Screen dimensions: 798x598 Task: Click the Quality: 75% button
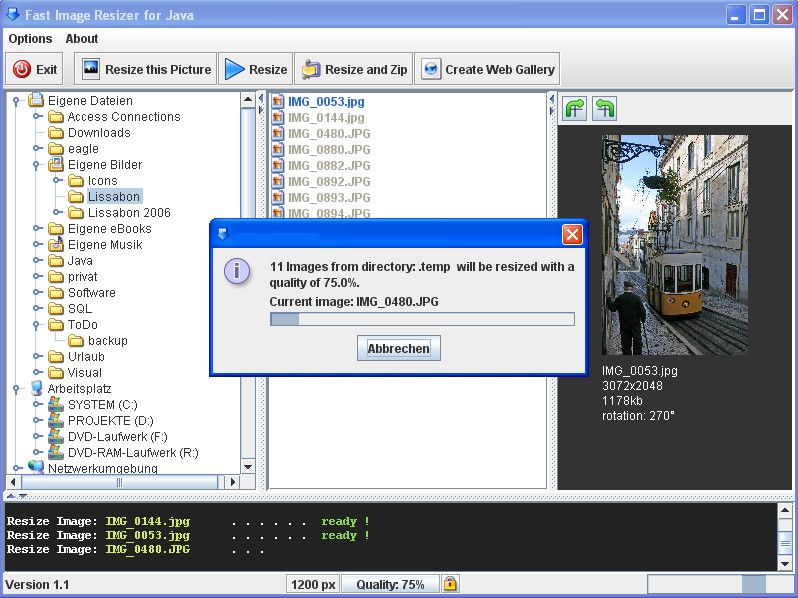(x=390, y=584)
